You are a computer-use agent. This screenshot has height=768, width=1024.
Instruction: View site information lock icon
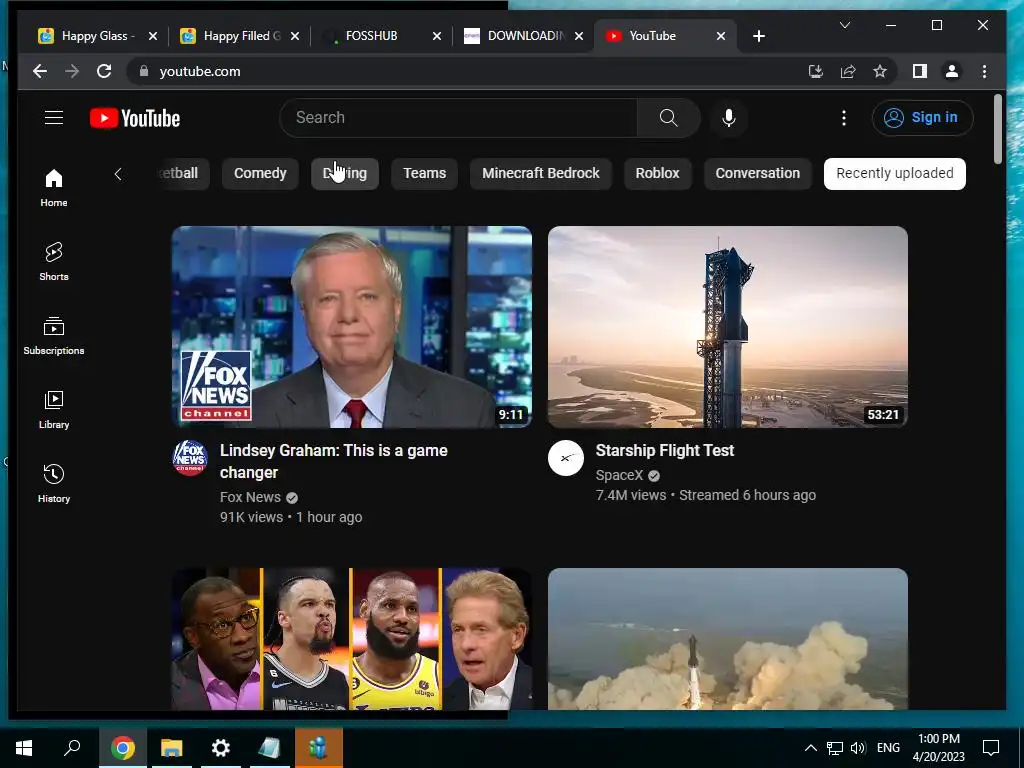[144, 71]
